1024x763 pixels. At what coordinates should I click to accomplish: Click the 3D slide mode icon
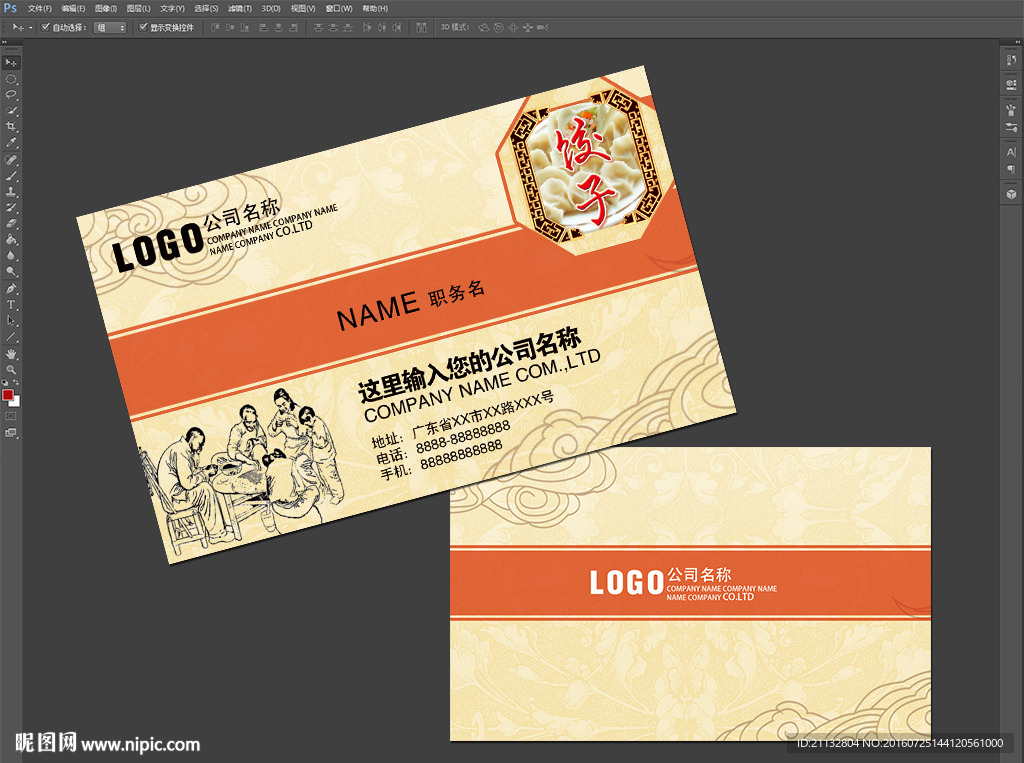click(528, 27)
